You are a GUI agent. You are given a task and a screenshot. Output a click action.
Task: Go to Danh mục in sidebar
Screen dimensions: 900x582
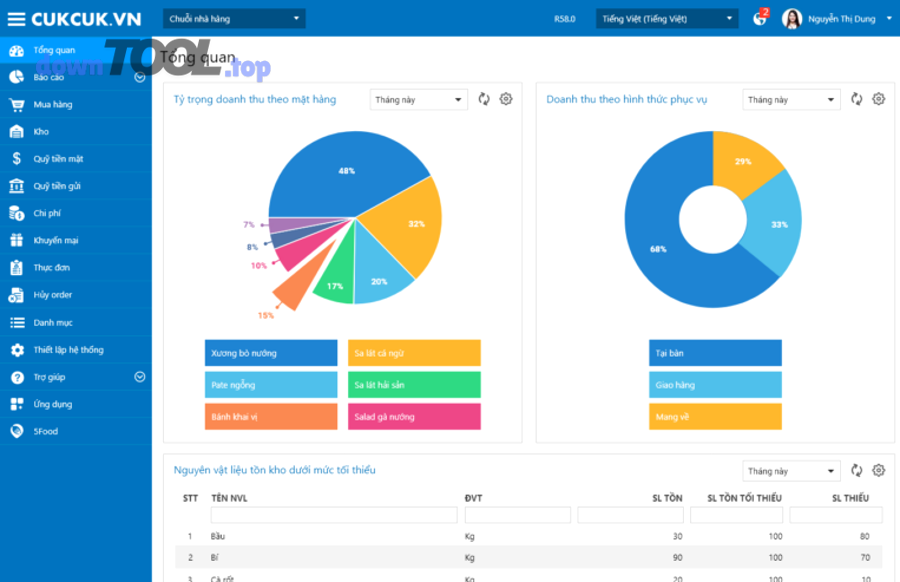coord(52,323)
